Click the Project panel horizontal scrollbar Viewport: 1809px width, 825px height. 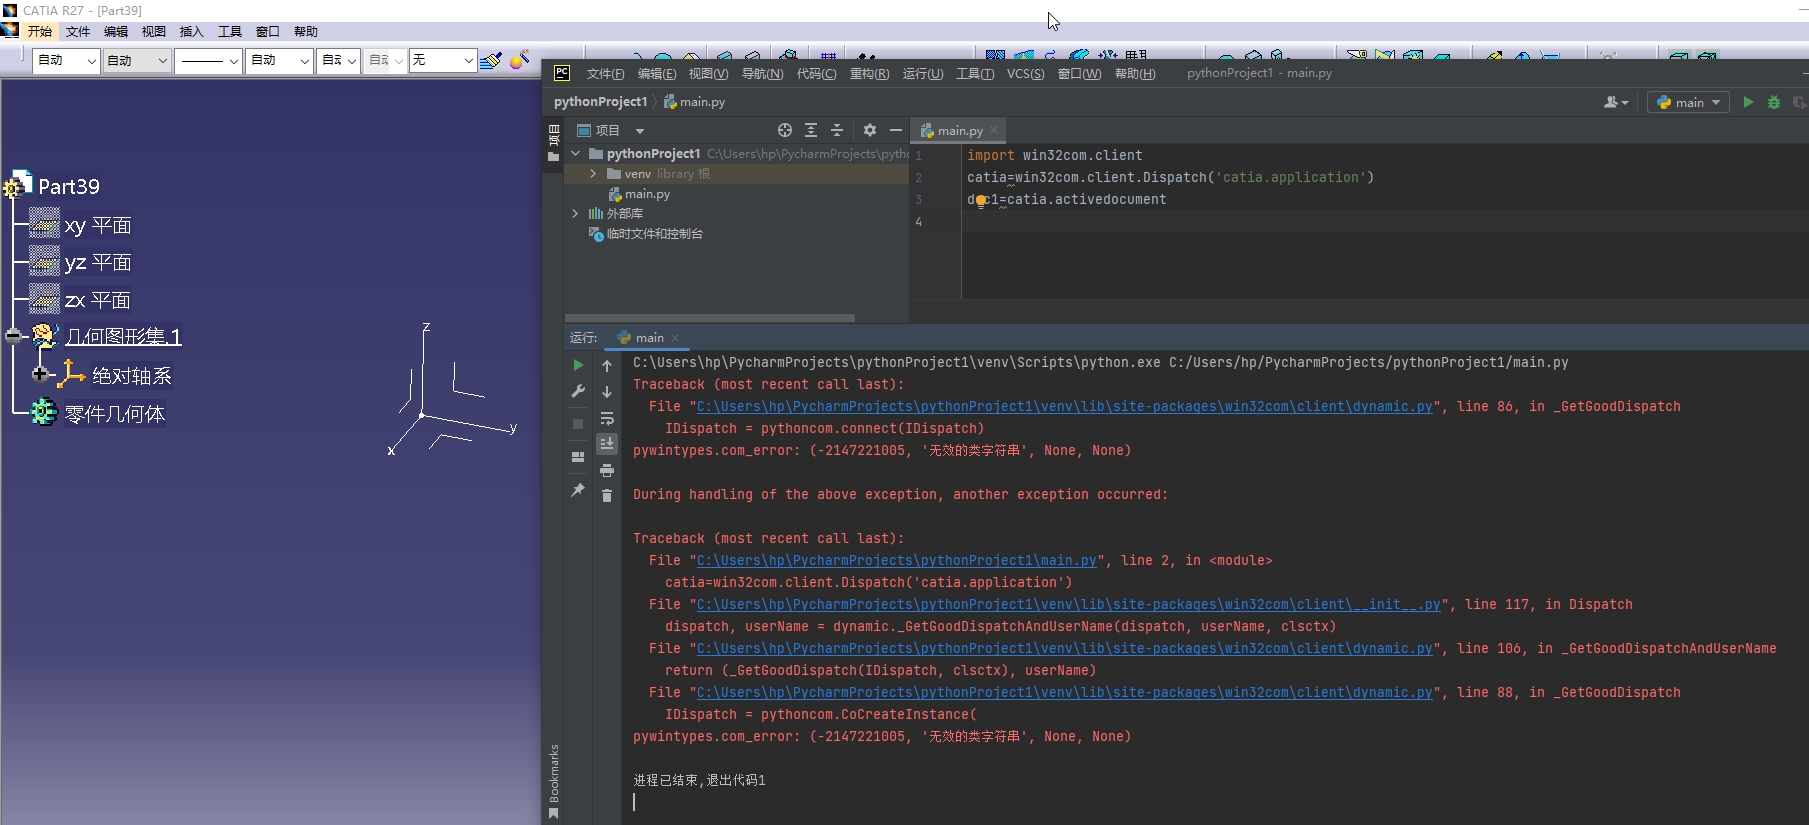(710, 318)
